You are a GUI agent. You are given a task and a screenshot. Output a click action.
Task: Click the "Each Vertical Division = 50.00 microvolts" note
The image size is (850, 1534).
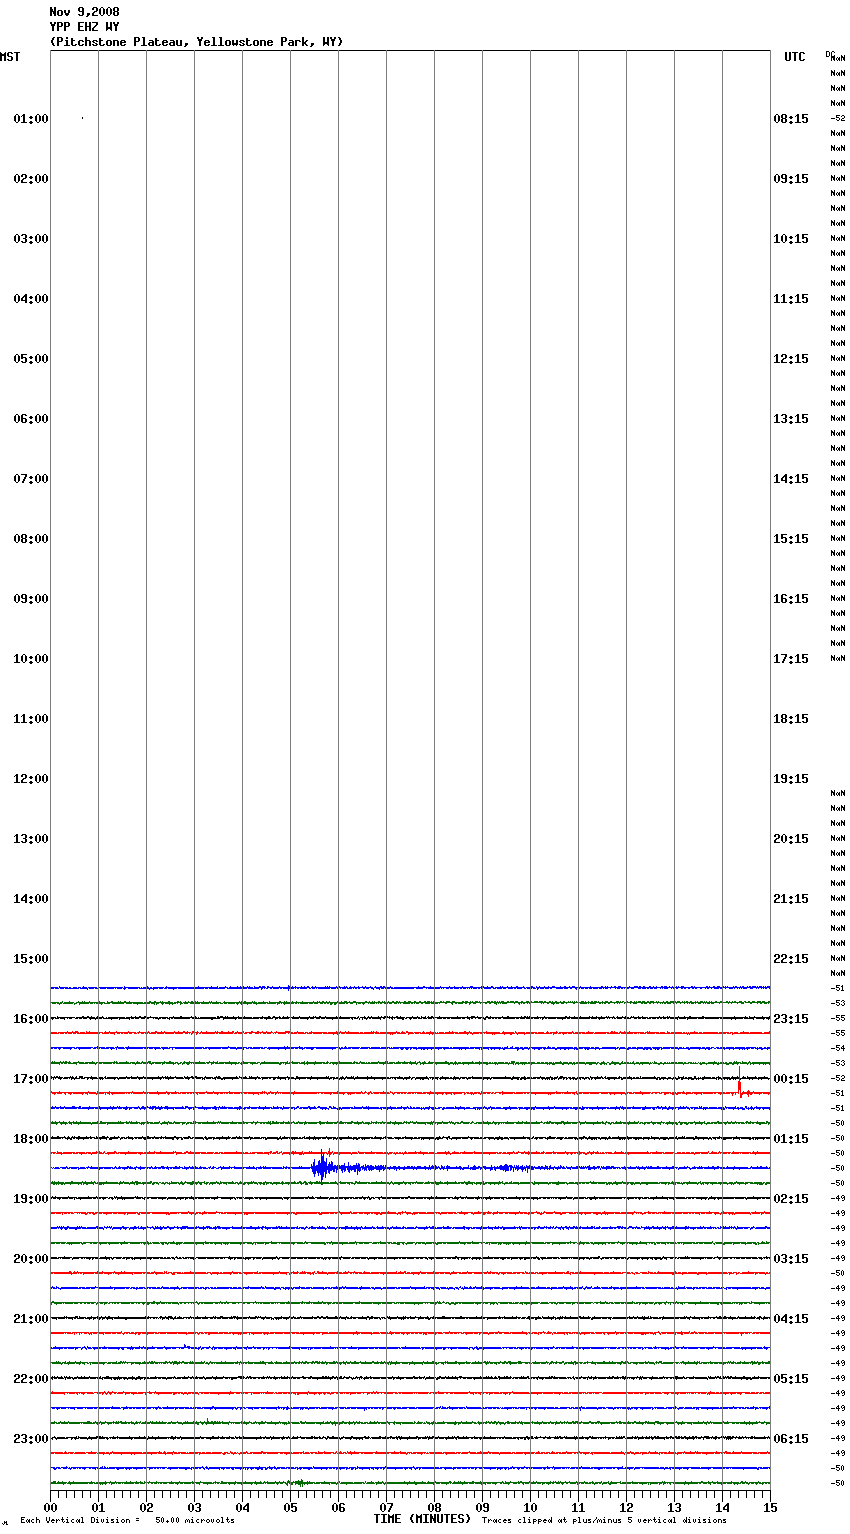127,1521
